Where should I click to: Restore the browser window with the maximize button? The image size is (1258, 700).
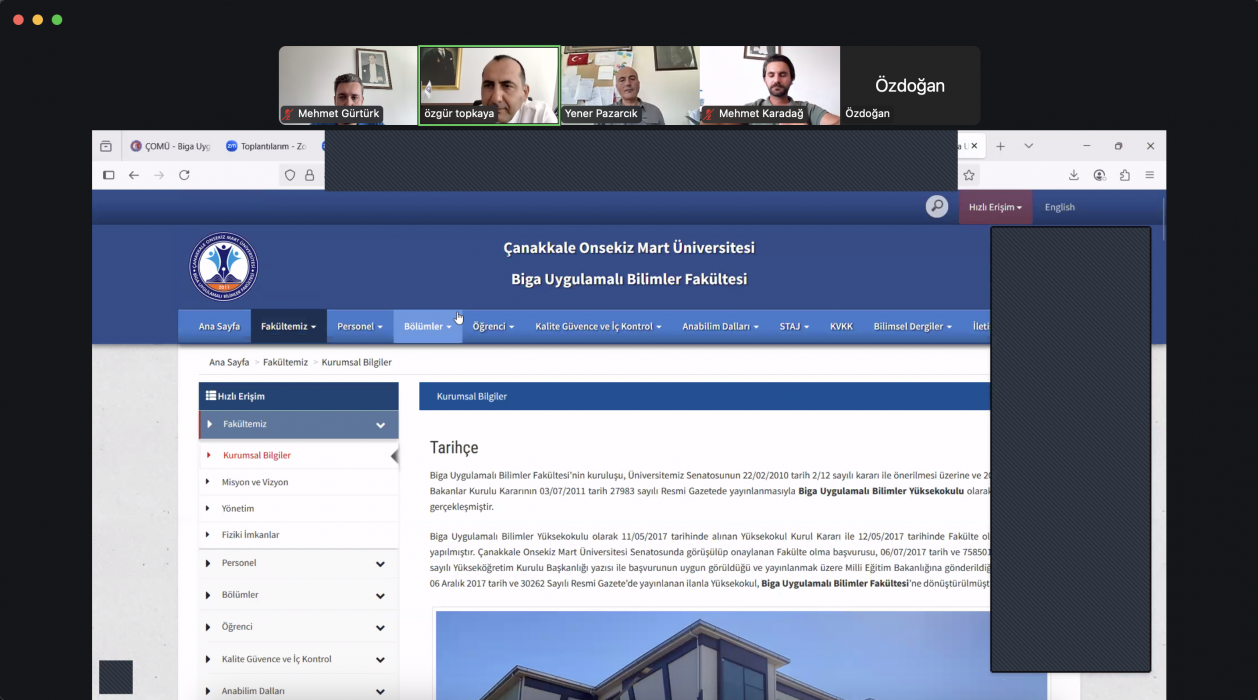[1118, 146]
